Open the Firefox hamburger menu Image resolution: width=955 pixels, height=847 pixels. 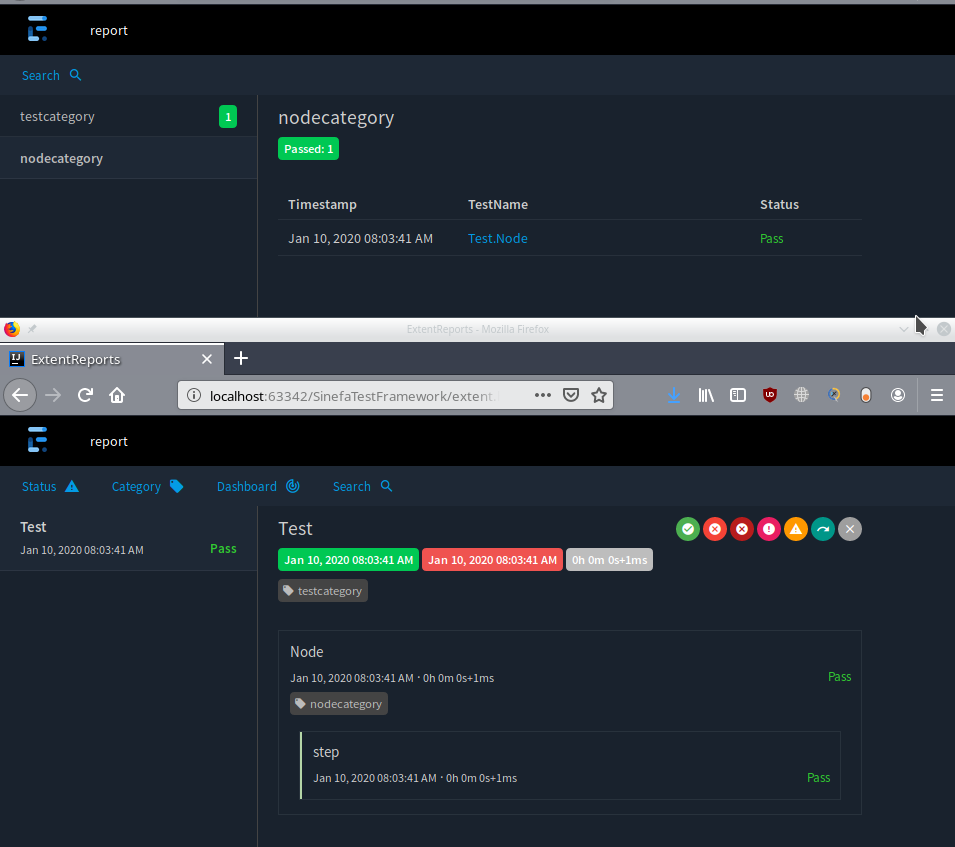(937, 395)
